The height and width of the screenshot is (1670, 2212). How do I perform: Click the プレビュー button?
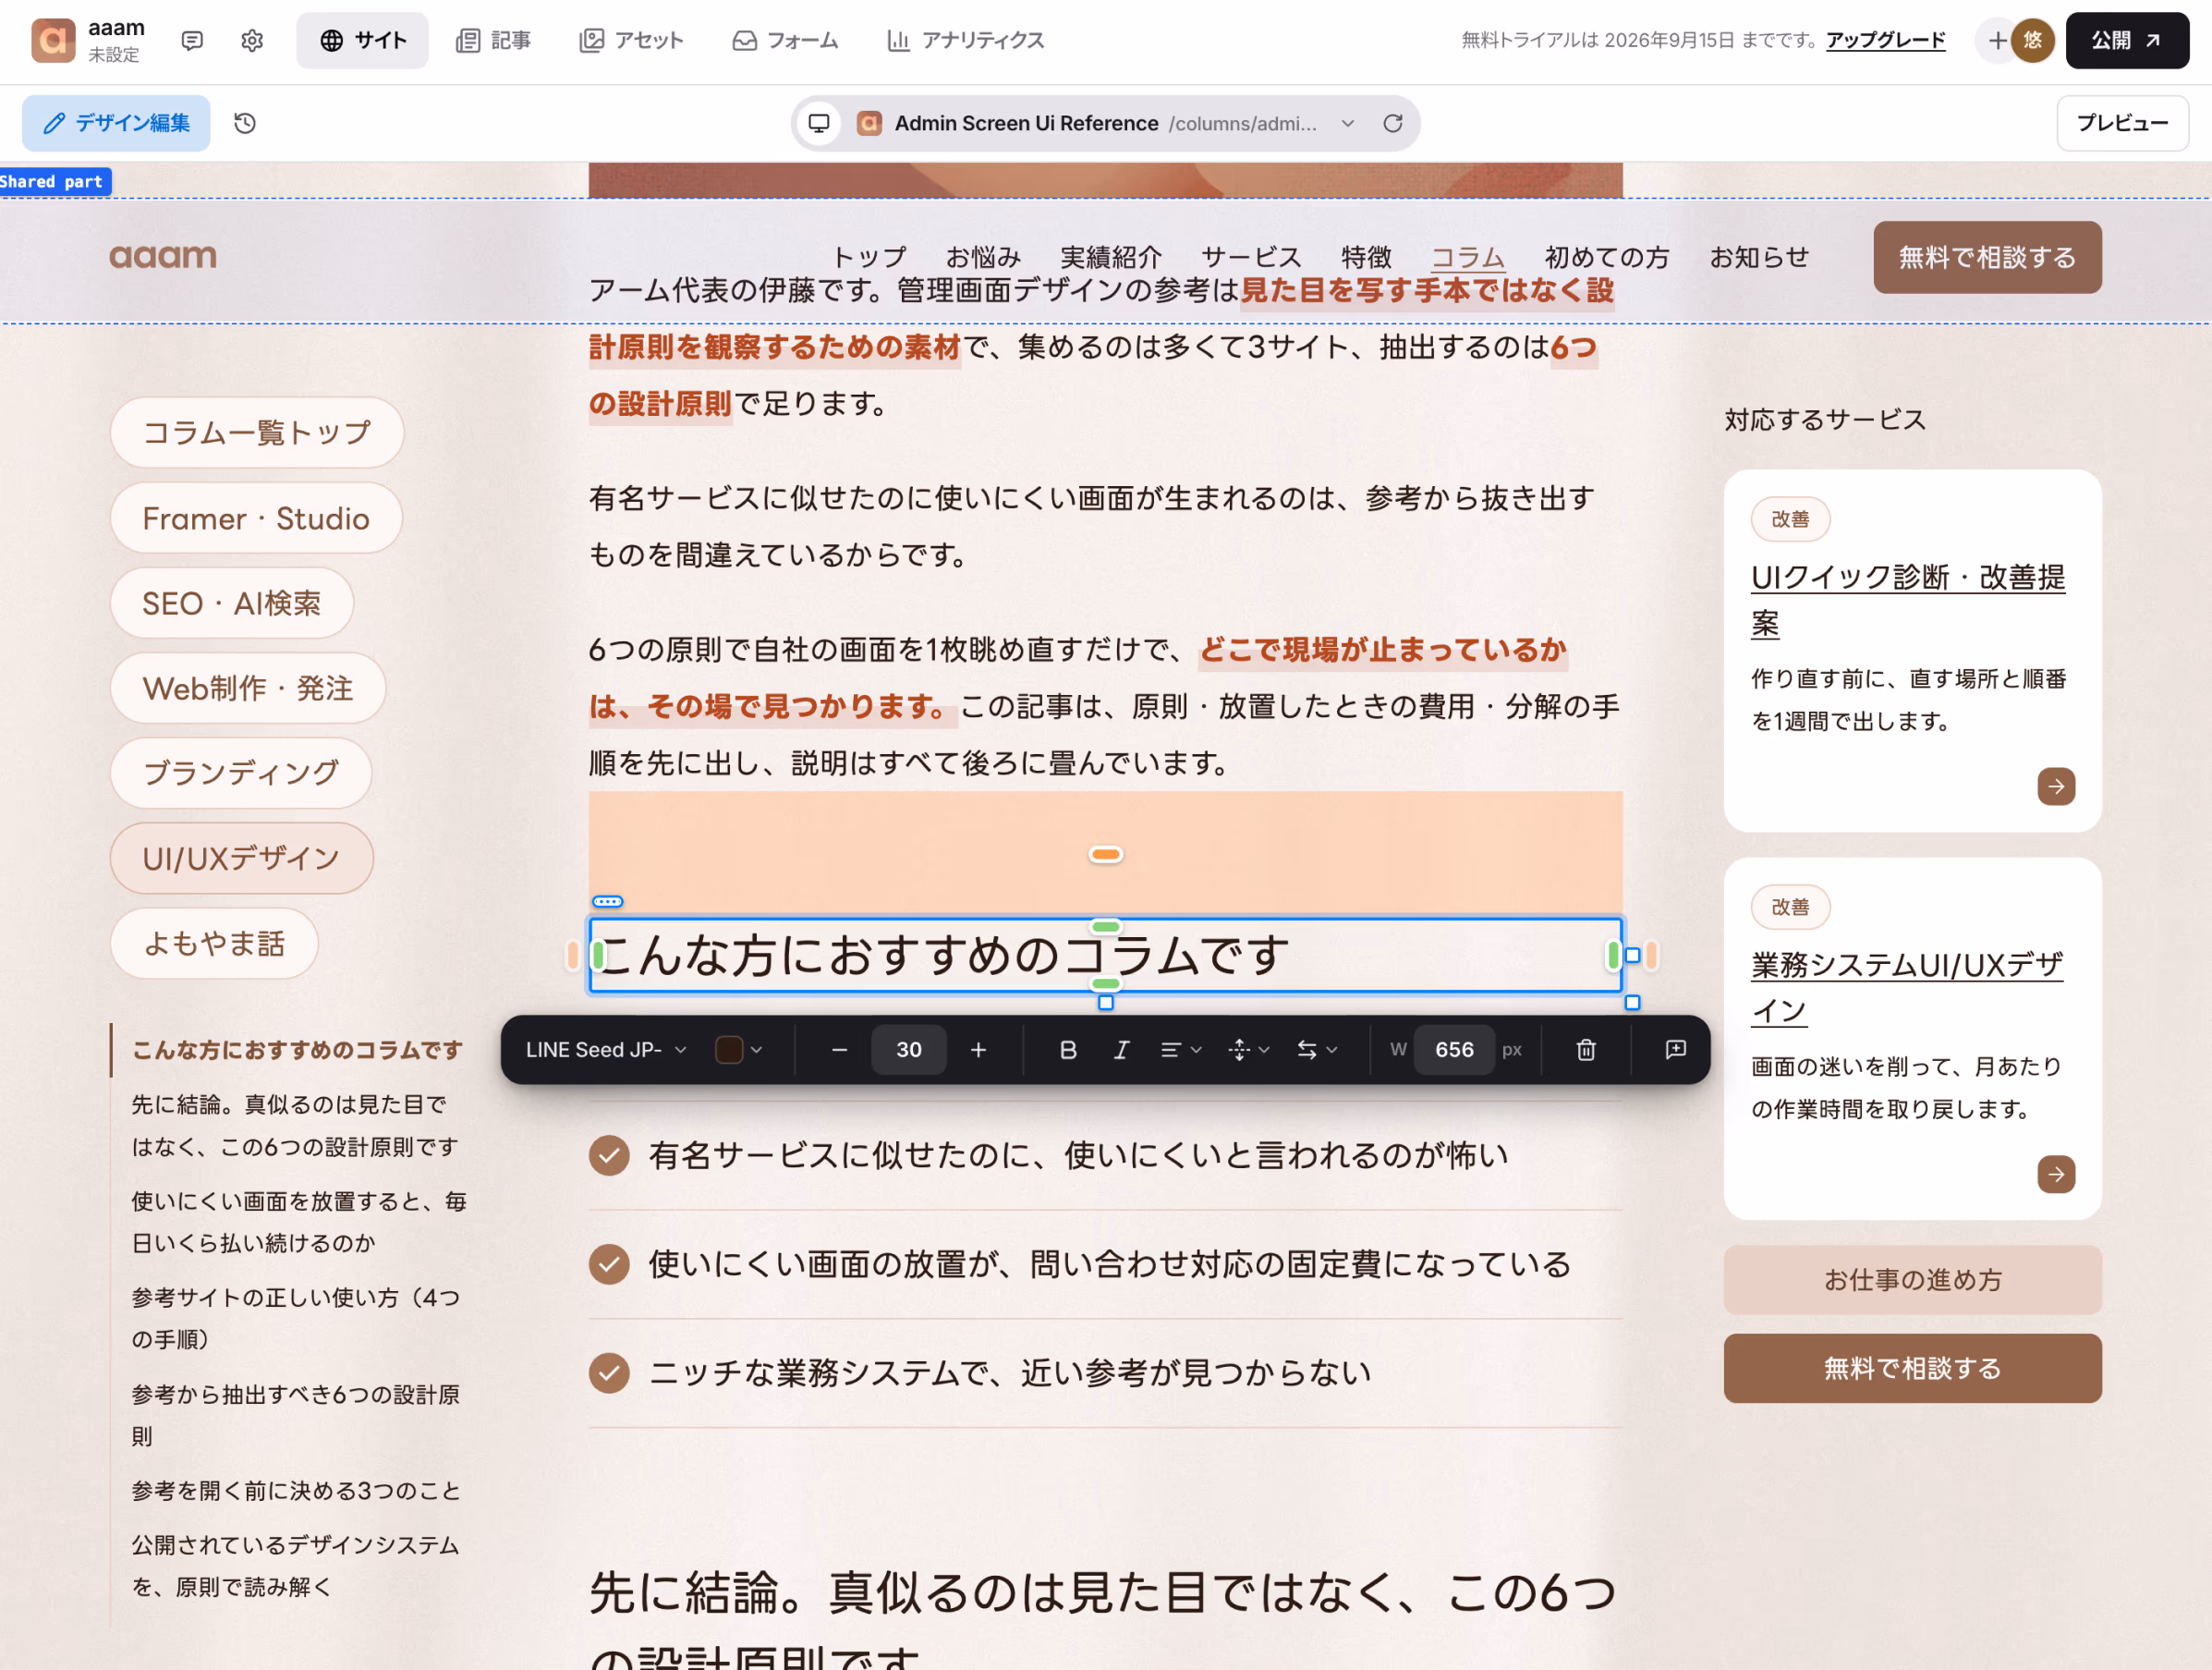[2122, 123]
